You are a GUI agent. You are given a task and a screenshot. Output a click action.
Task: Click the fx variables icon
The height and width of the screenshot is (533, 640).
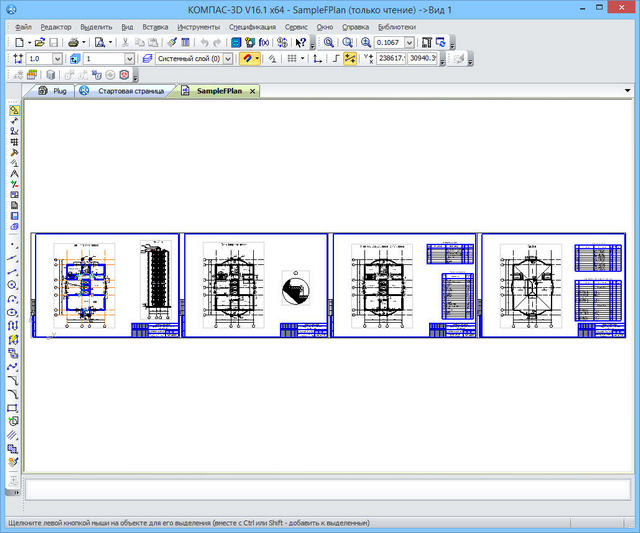264,43
